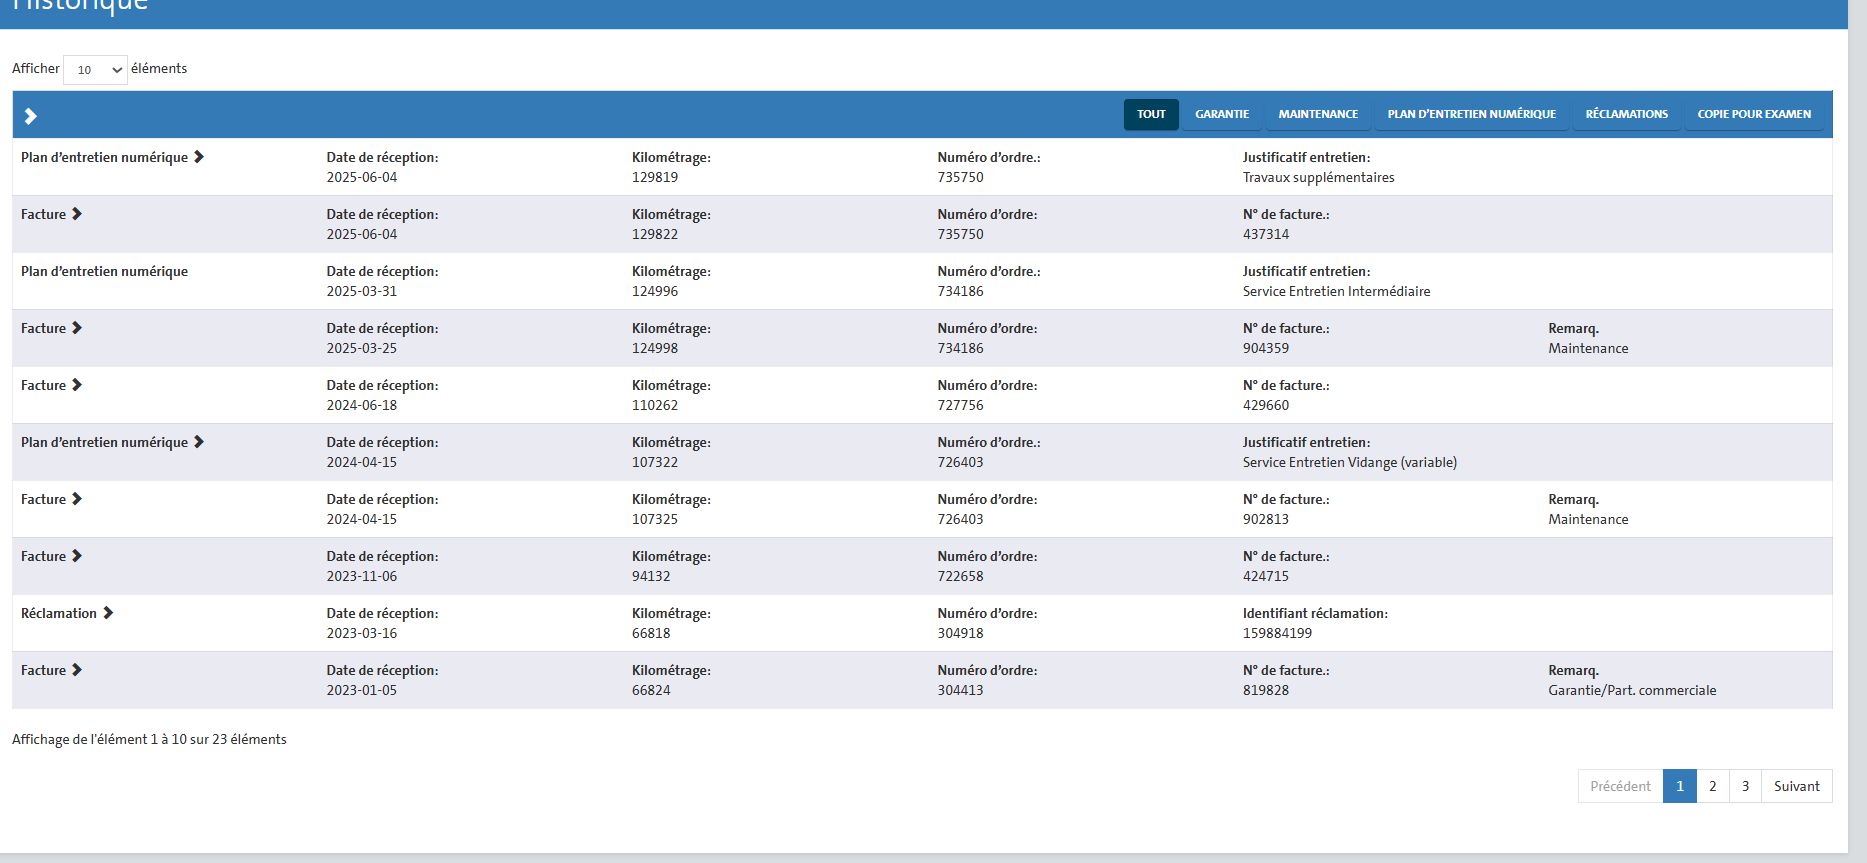Image resolution: width=1867 pixels, height=863 pixels.
Task: Expand Facture row with invoice 902813
Action: coord(77,499)
